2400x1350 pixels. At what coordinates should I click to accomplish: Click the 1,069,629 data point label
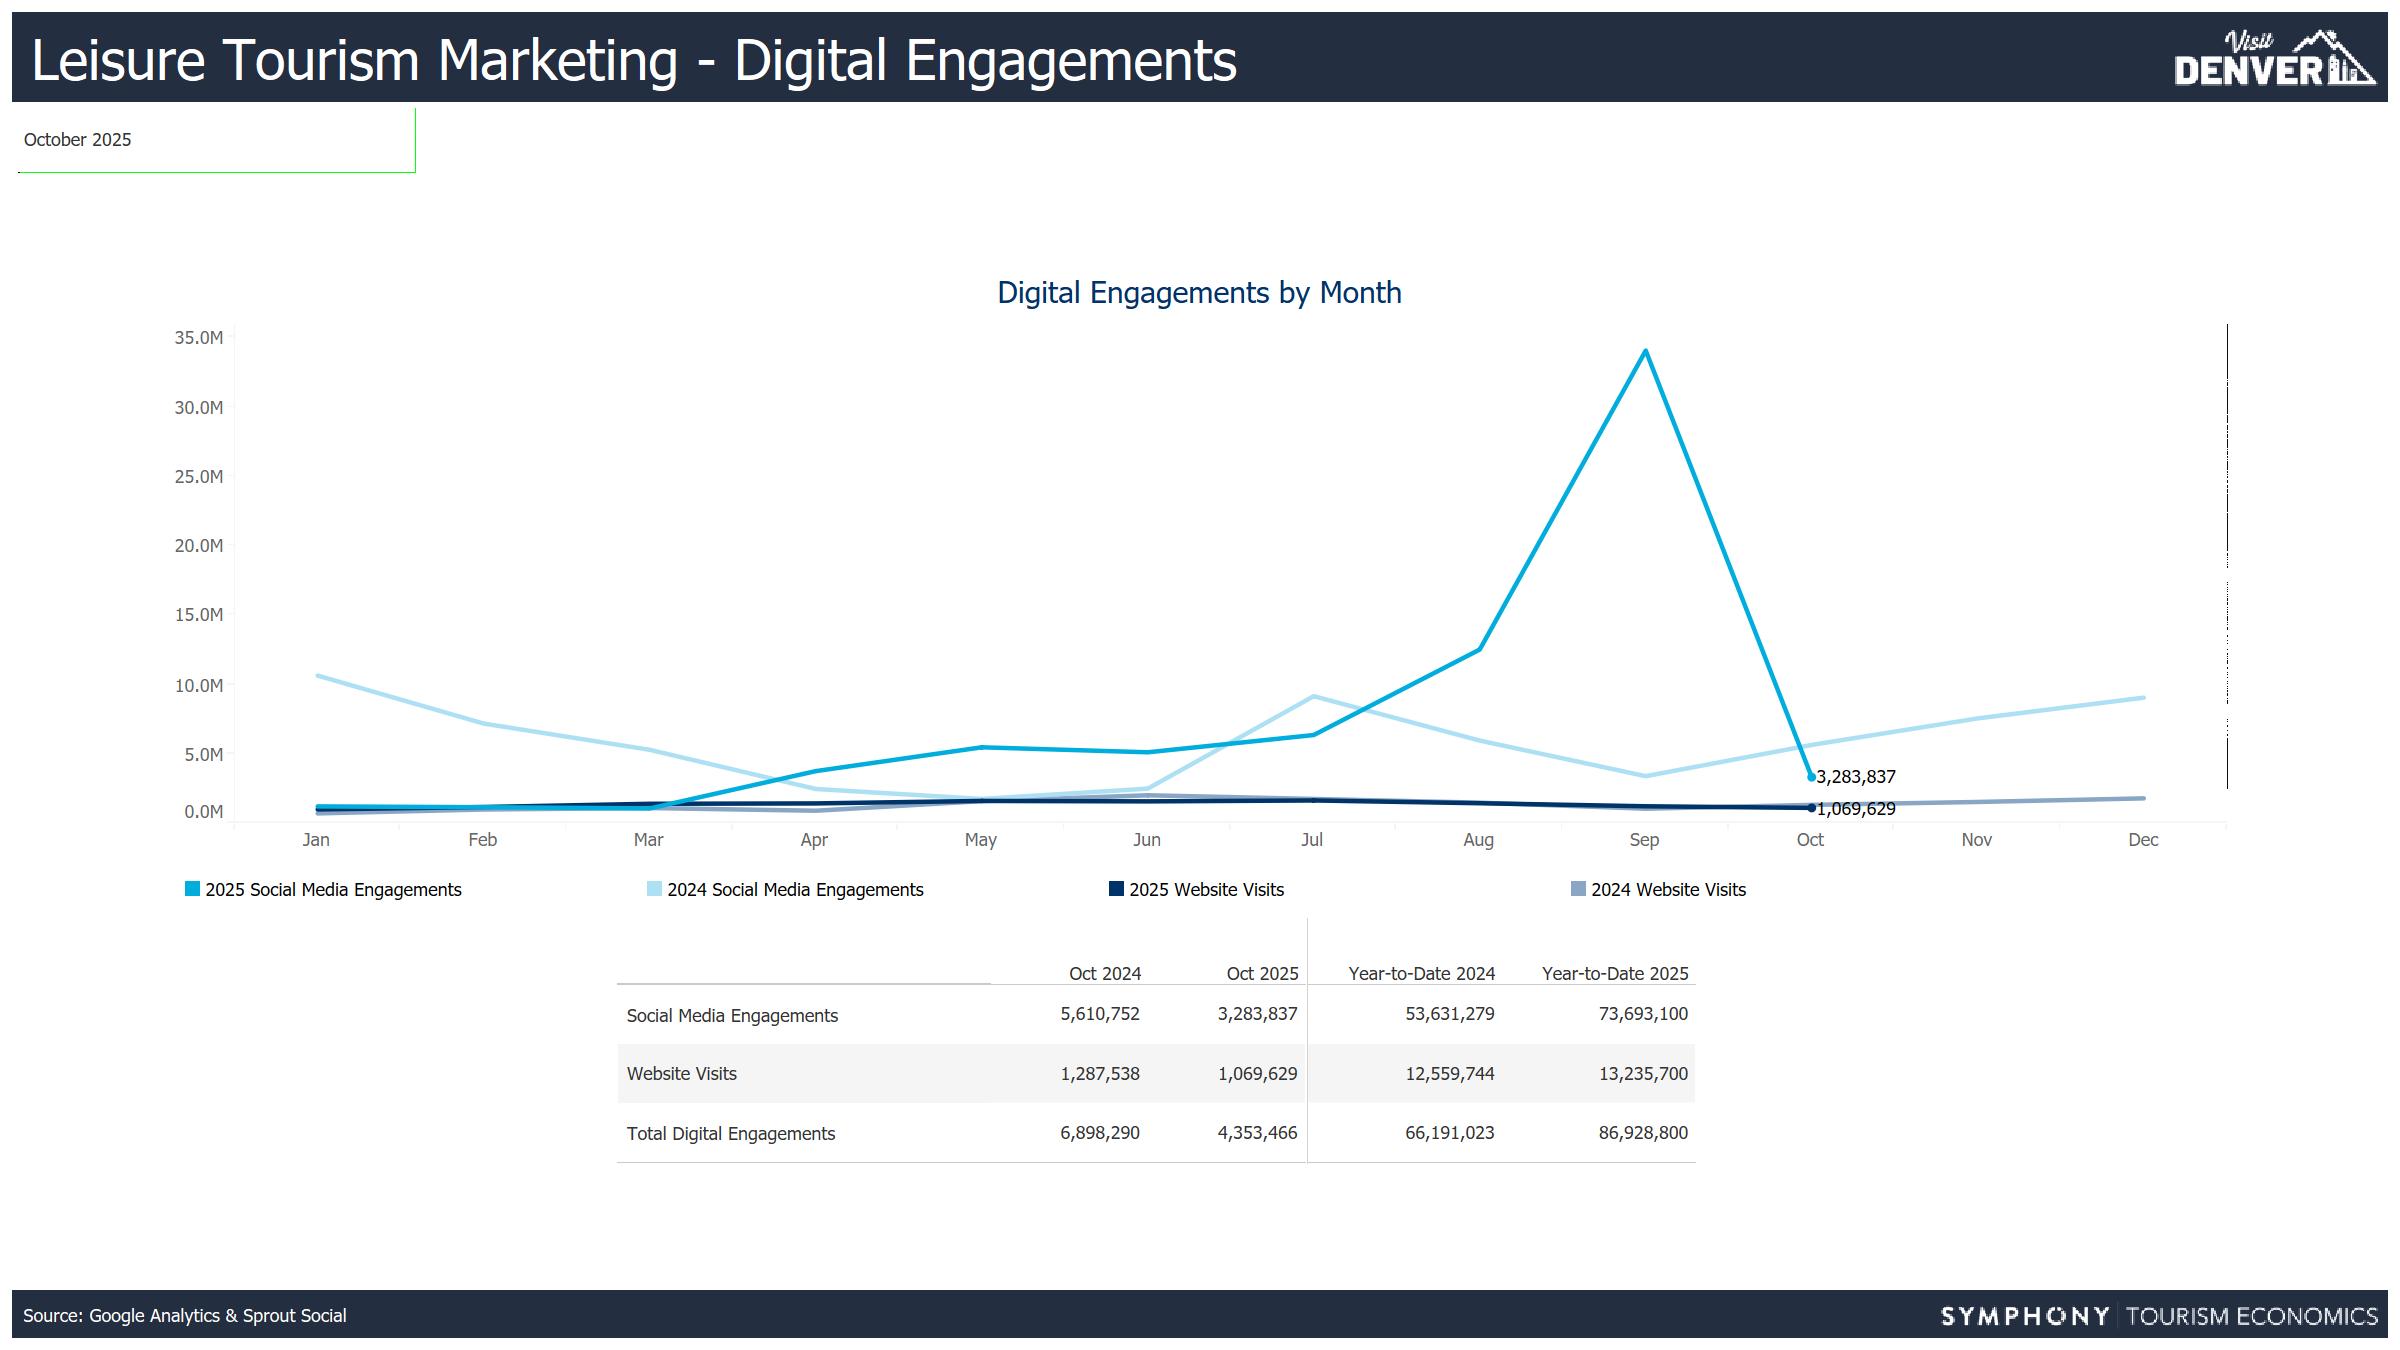(1855, 809)
